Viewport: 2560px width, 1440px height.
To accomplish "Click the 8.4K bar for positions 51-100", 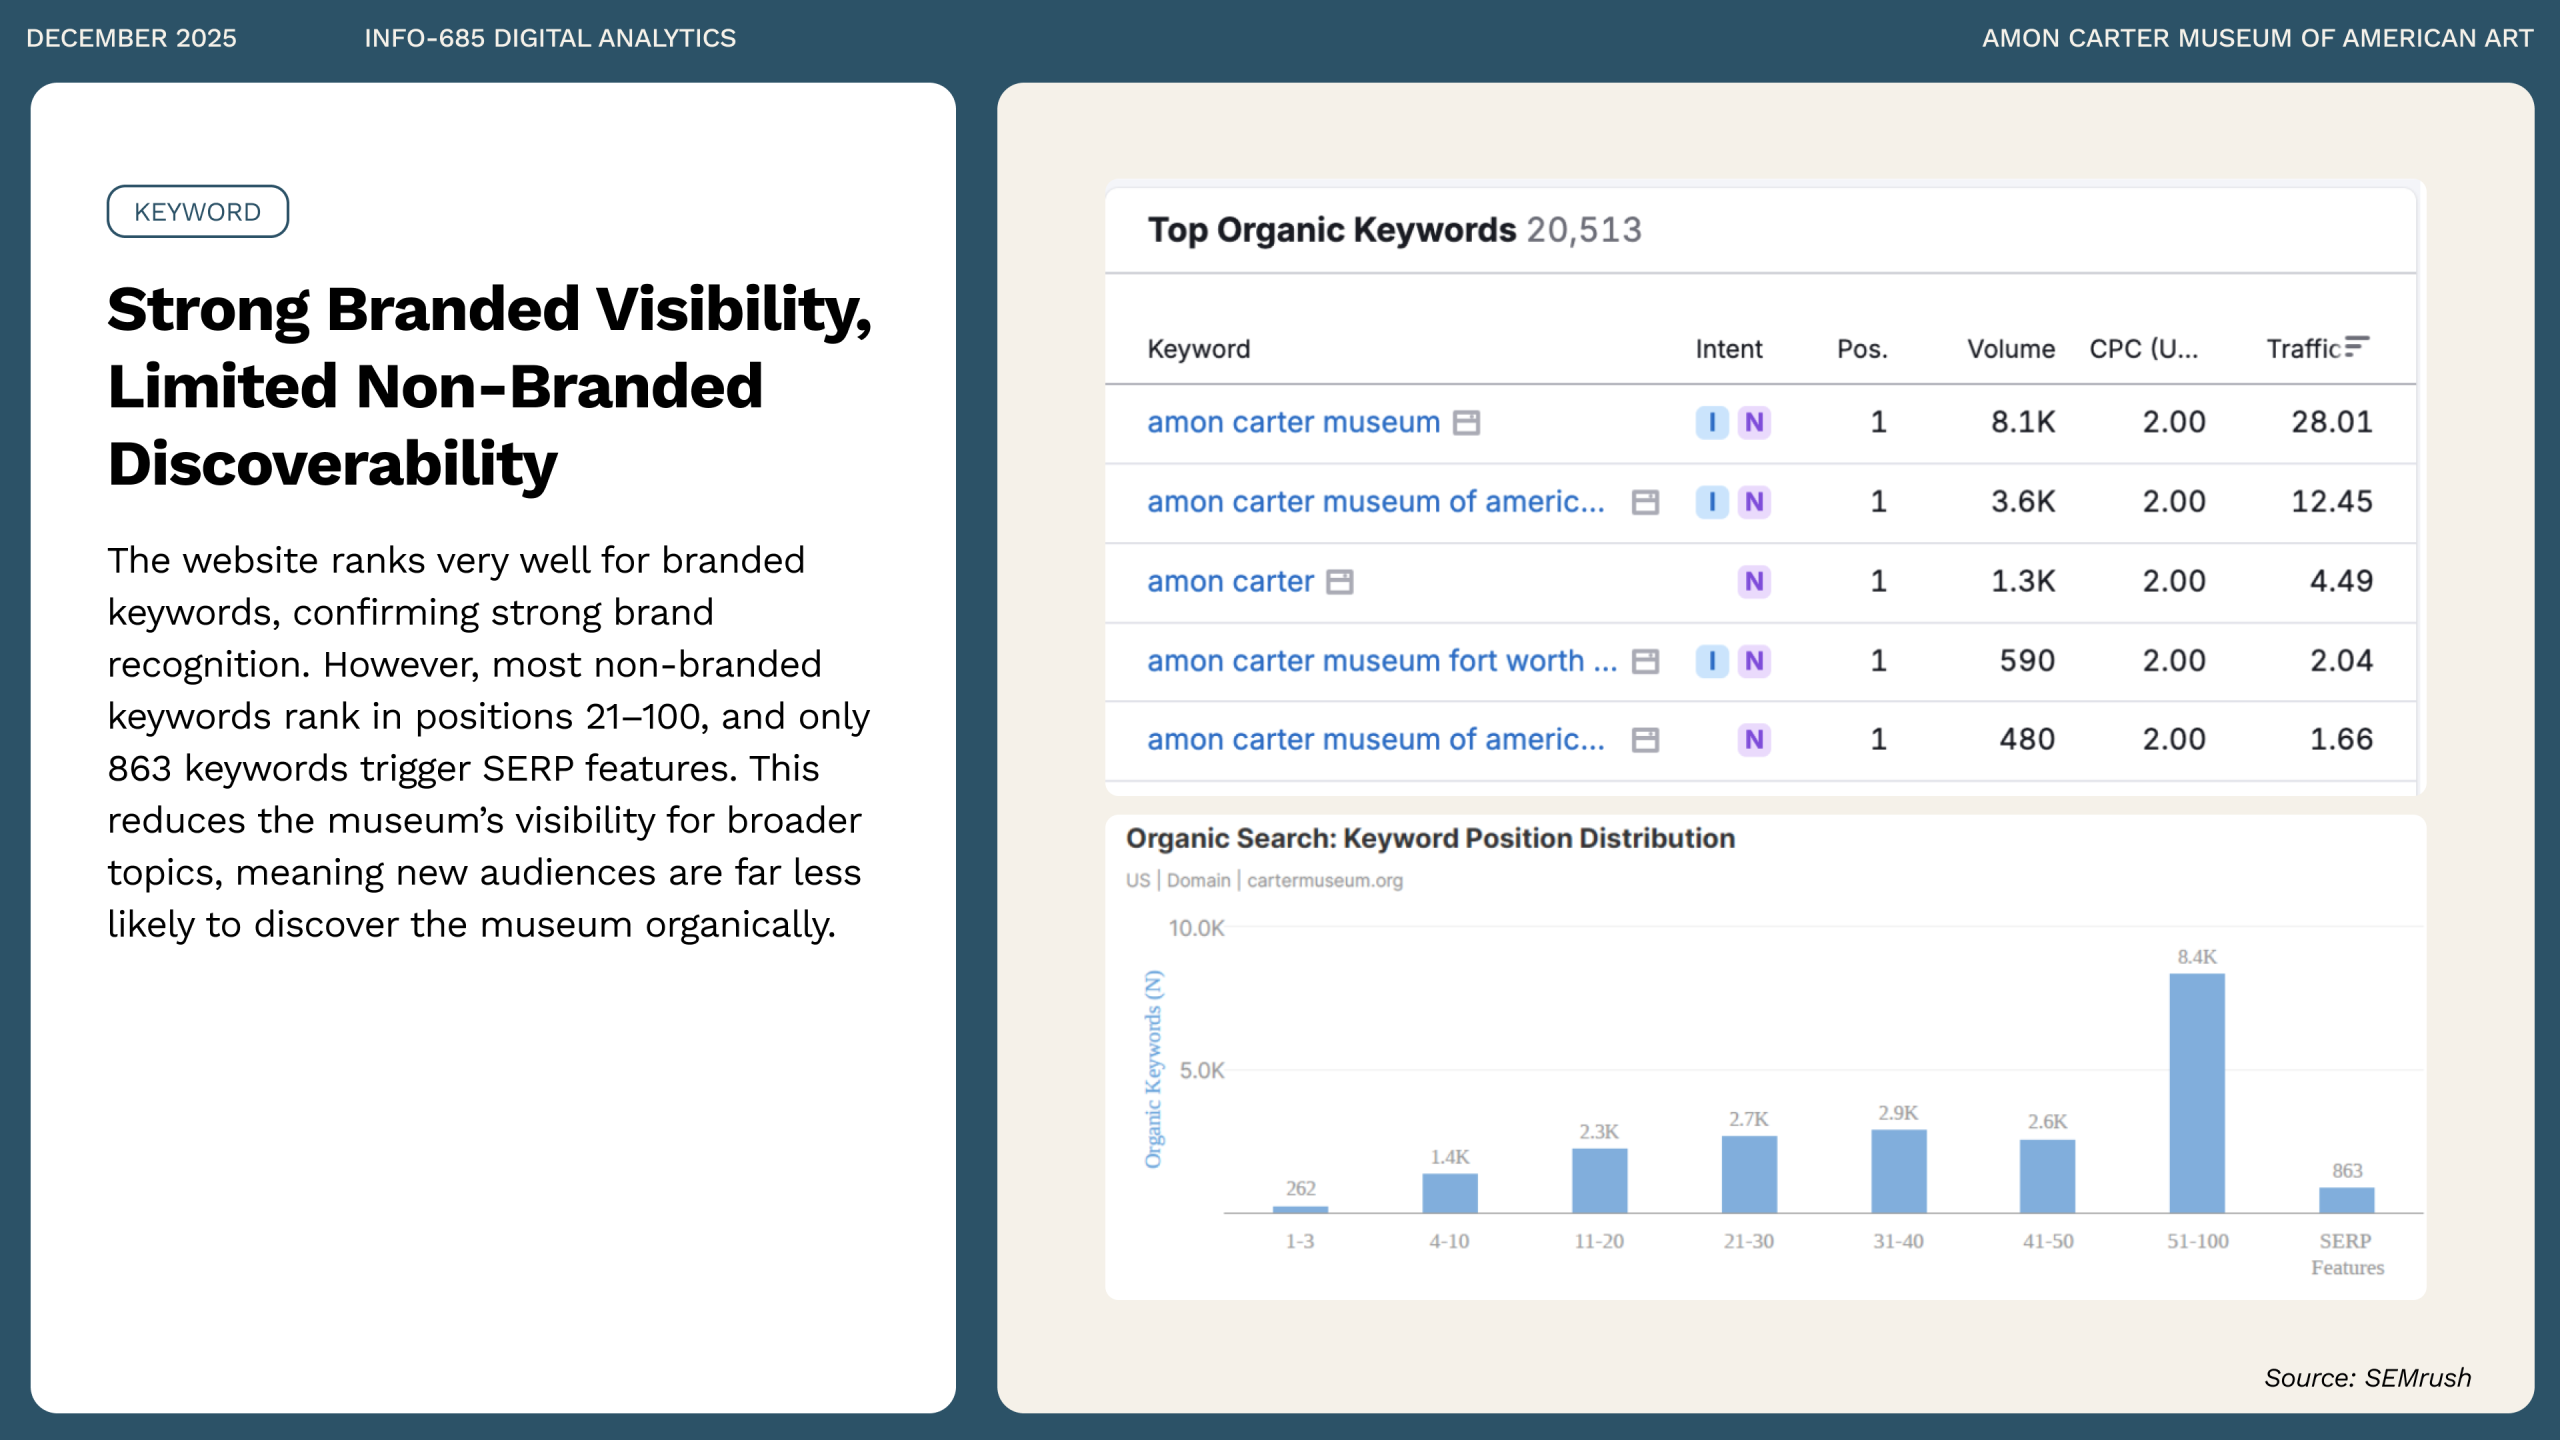I will point(2196,1092).
